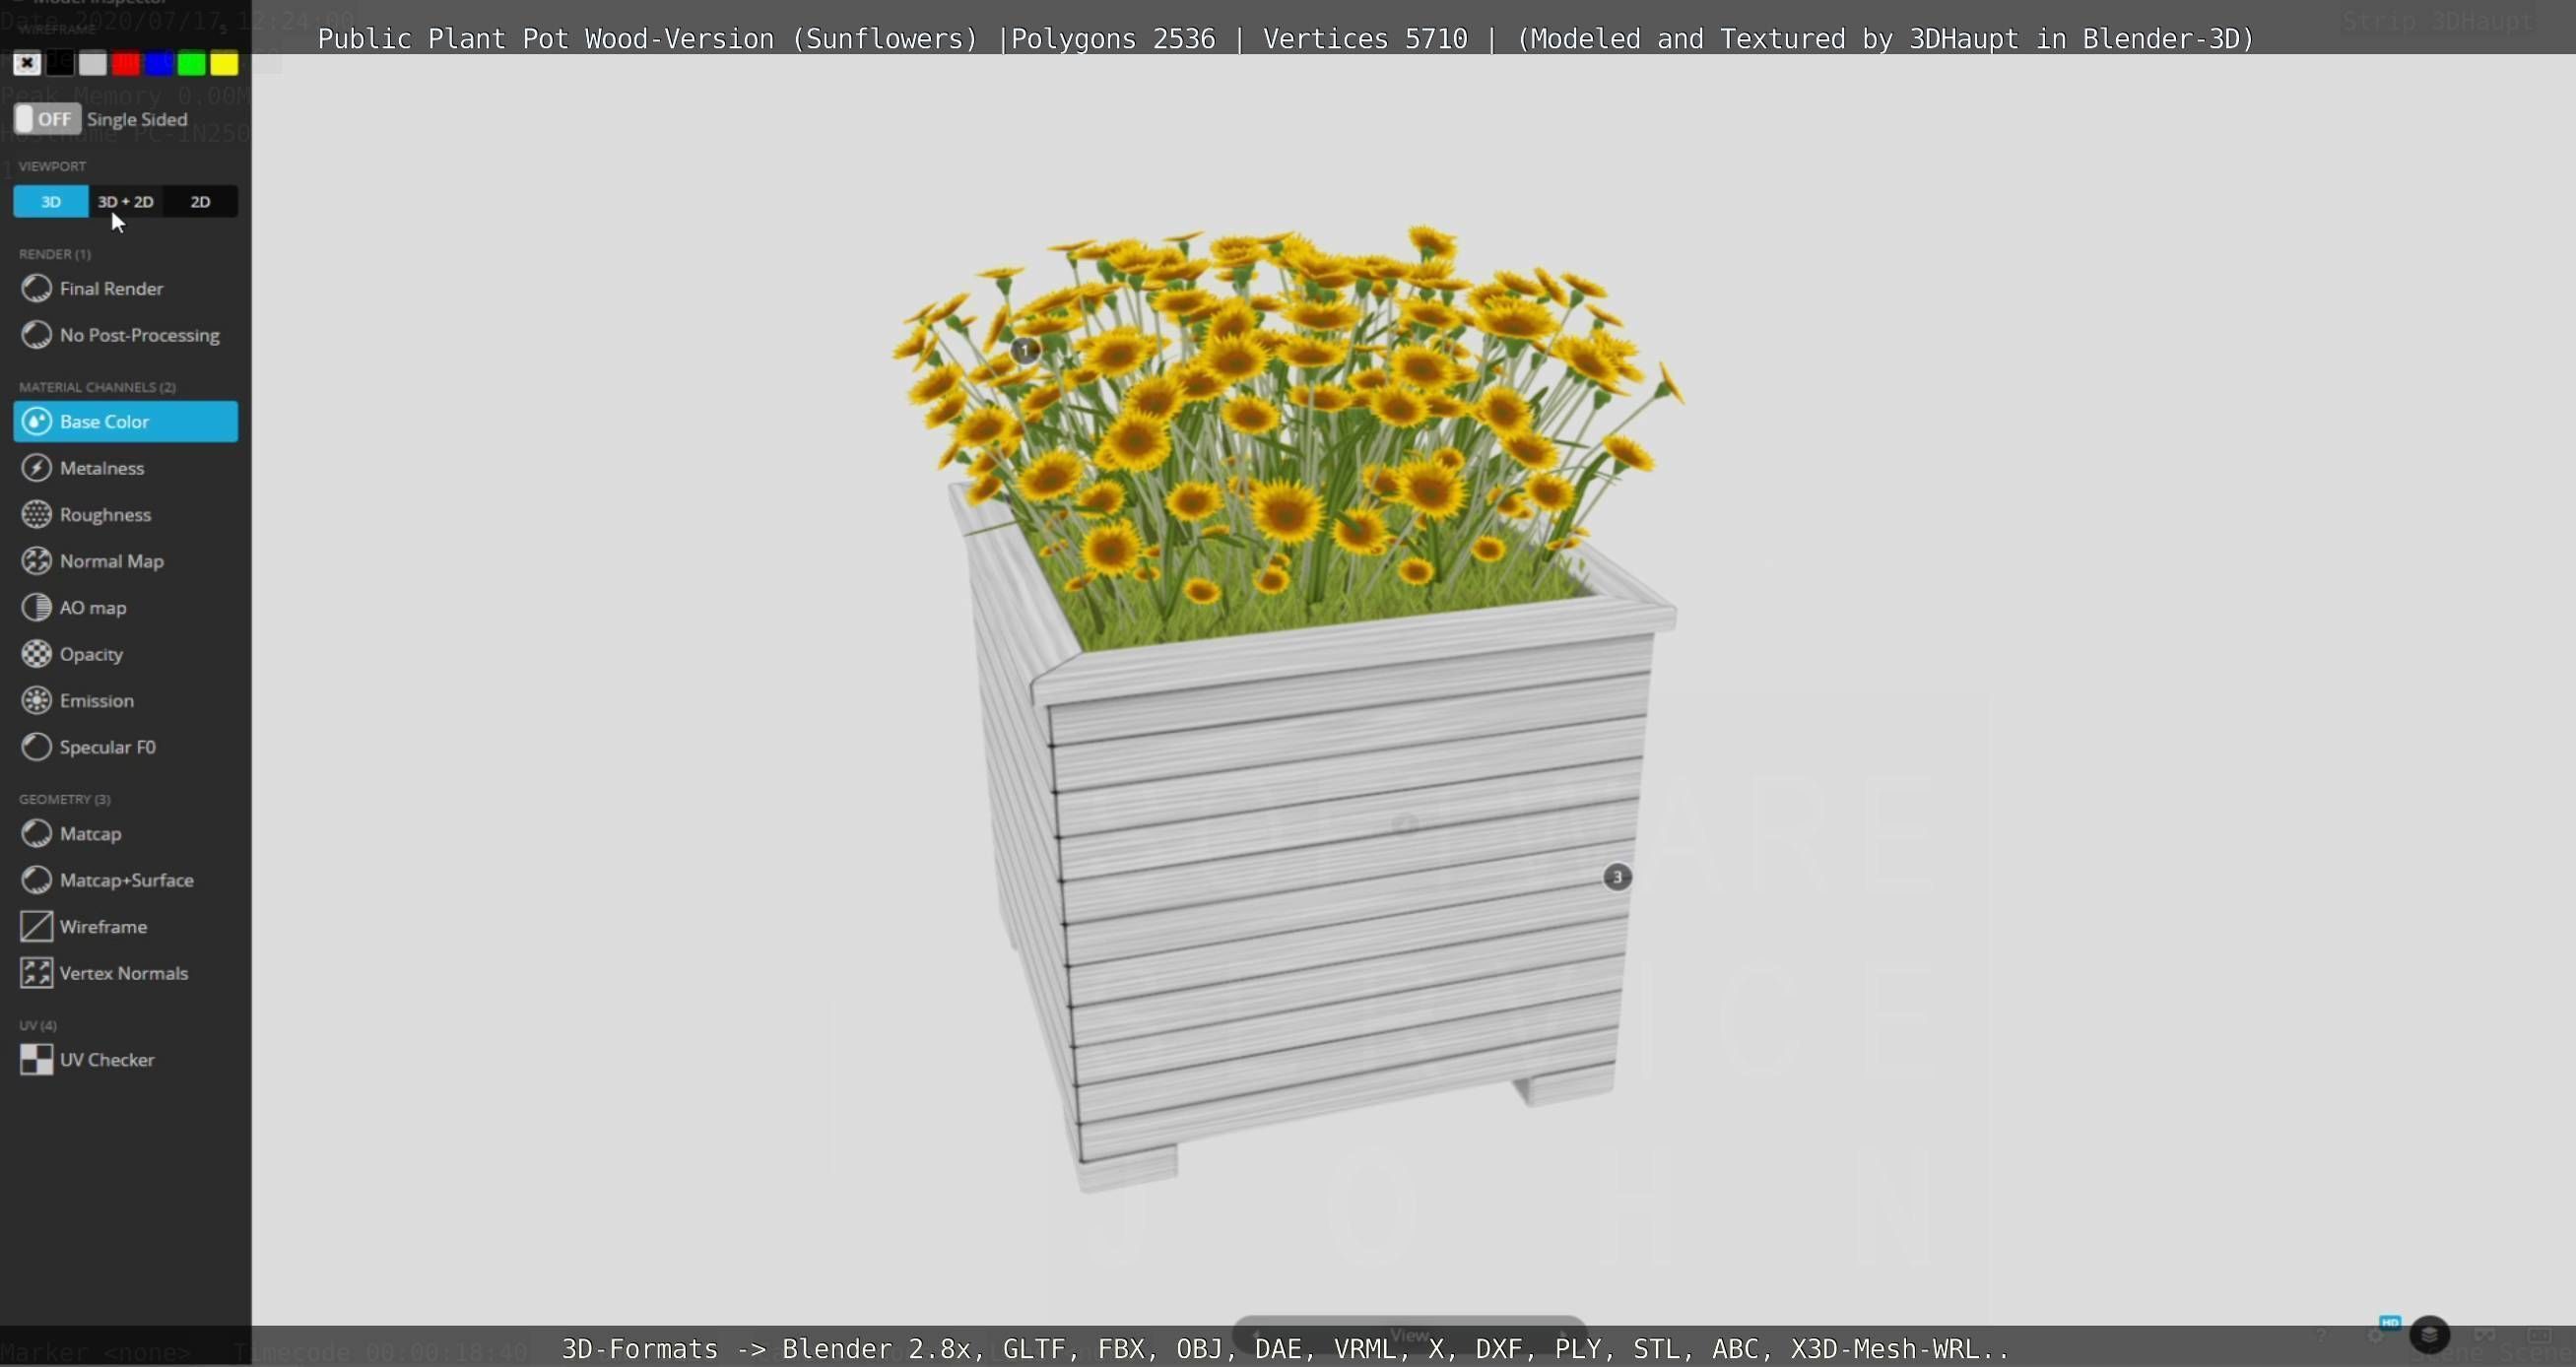Show Vertex Normals view

pyautogui.click(x=125, y=973)
